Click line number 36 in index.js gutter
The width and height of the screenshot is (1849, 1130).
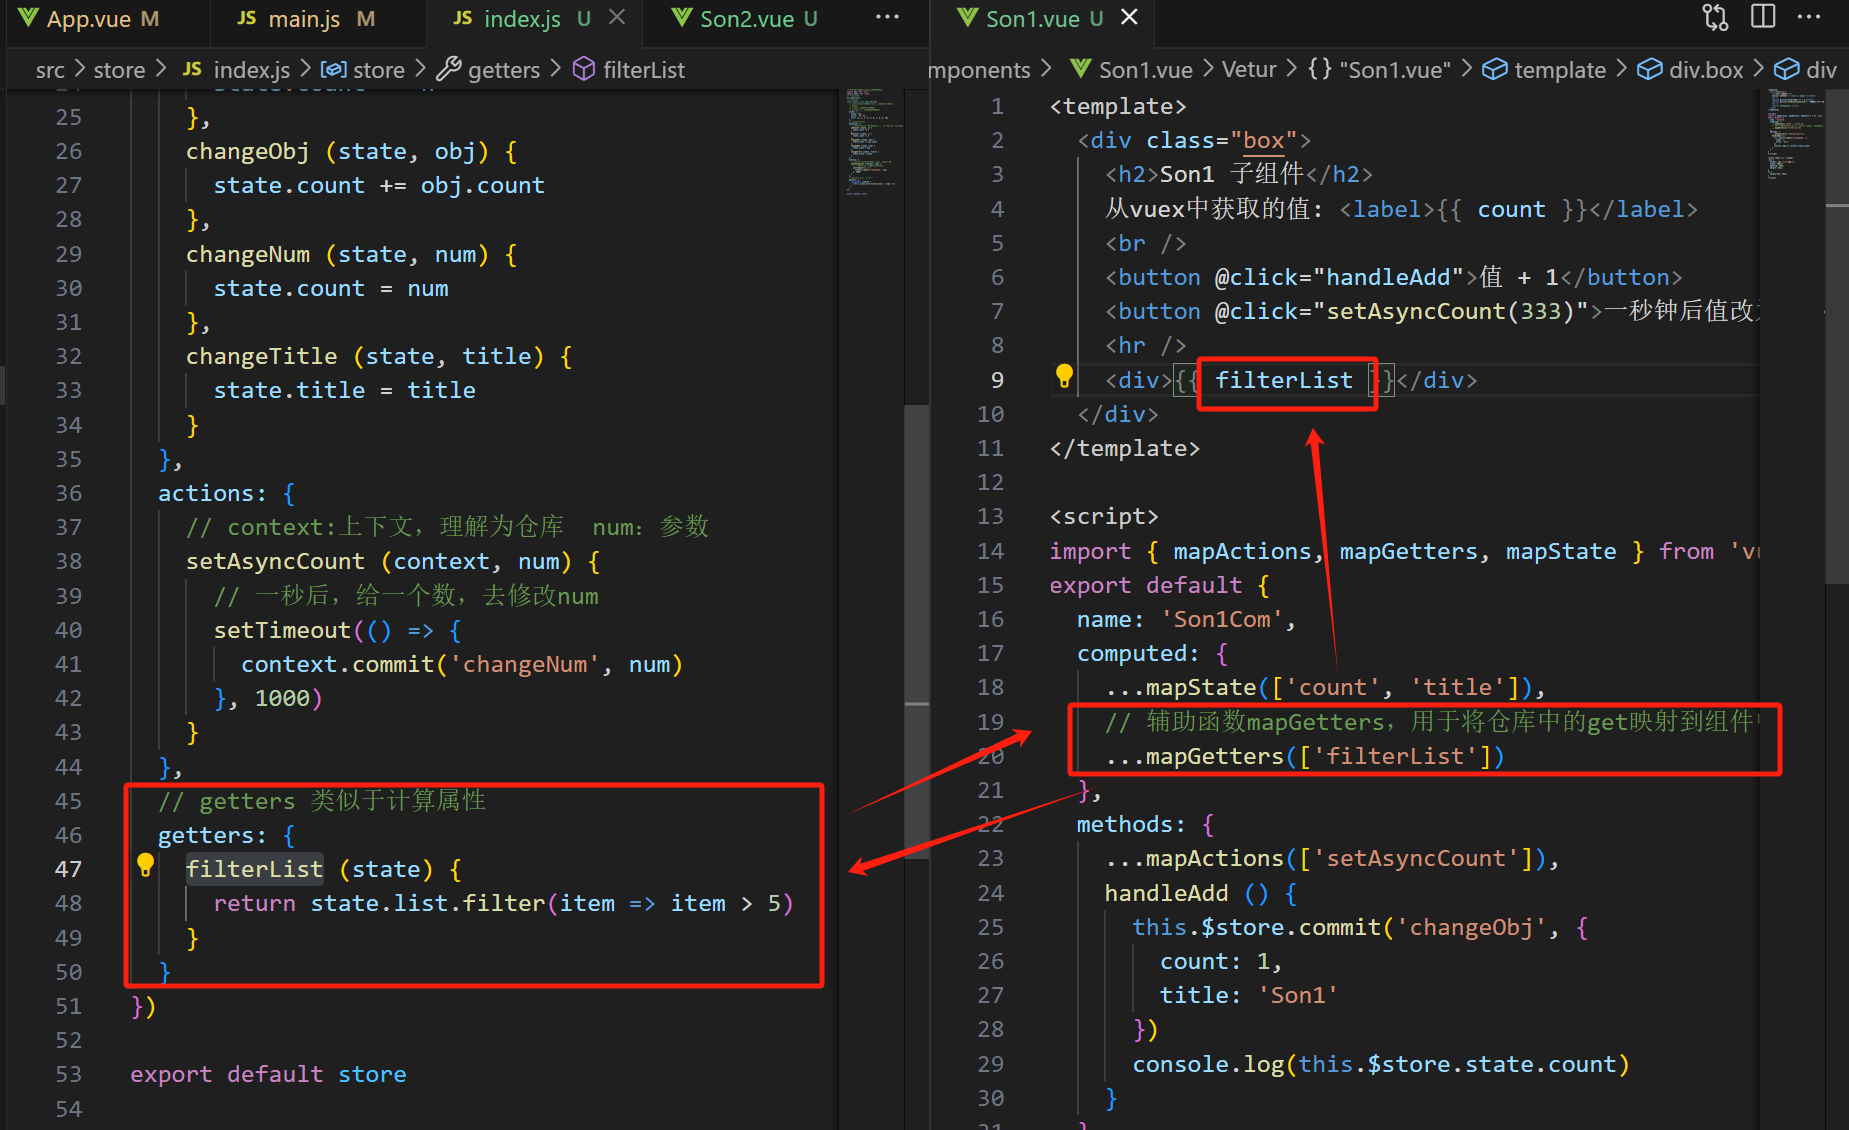(x=68, y=493)
